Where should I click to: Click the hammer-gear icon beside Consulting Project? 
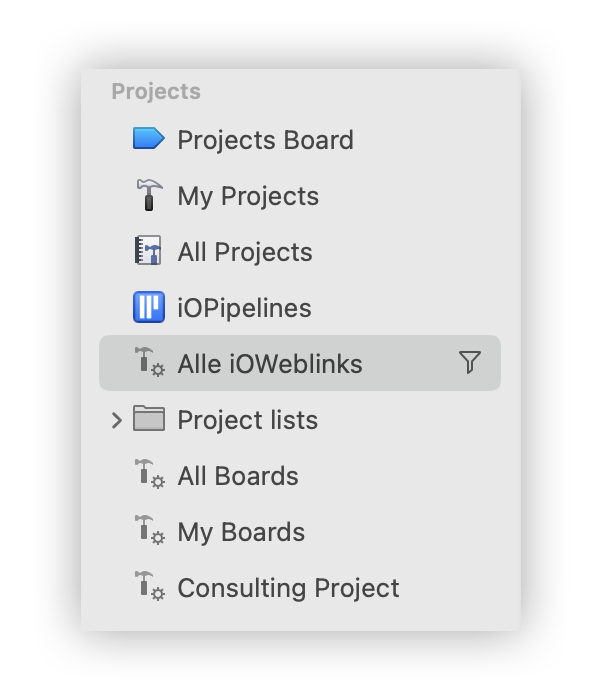click(x=150, y=586)
